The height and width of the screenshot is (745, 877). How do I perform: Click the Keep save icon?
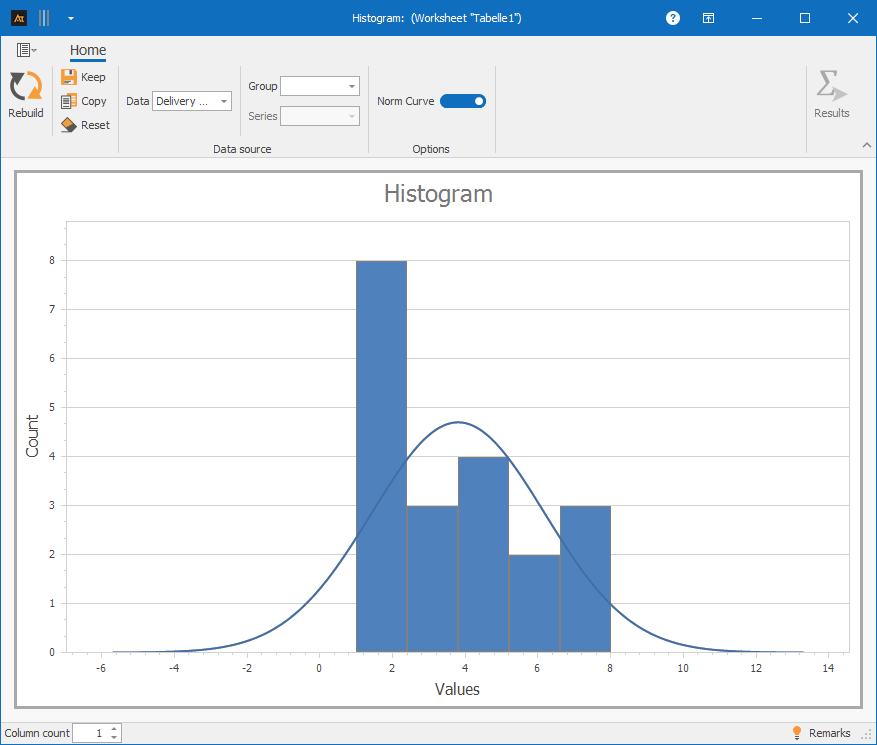pyautogui.click(x=68, y=77)
